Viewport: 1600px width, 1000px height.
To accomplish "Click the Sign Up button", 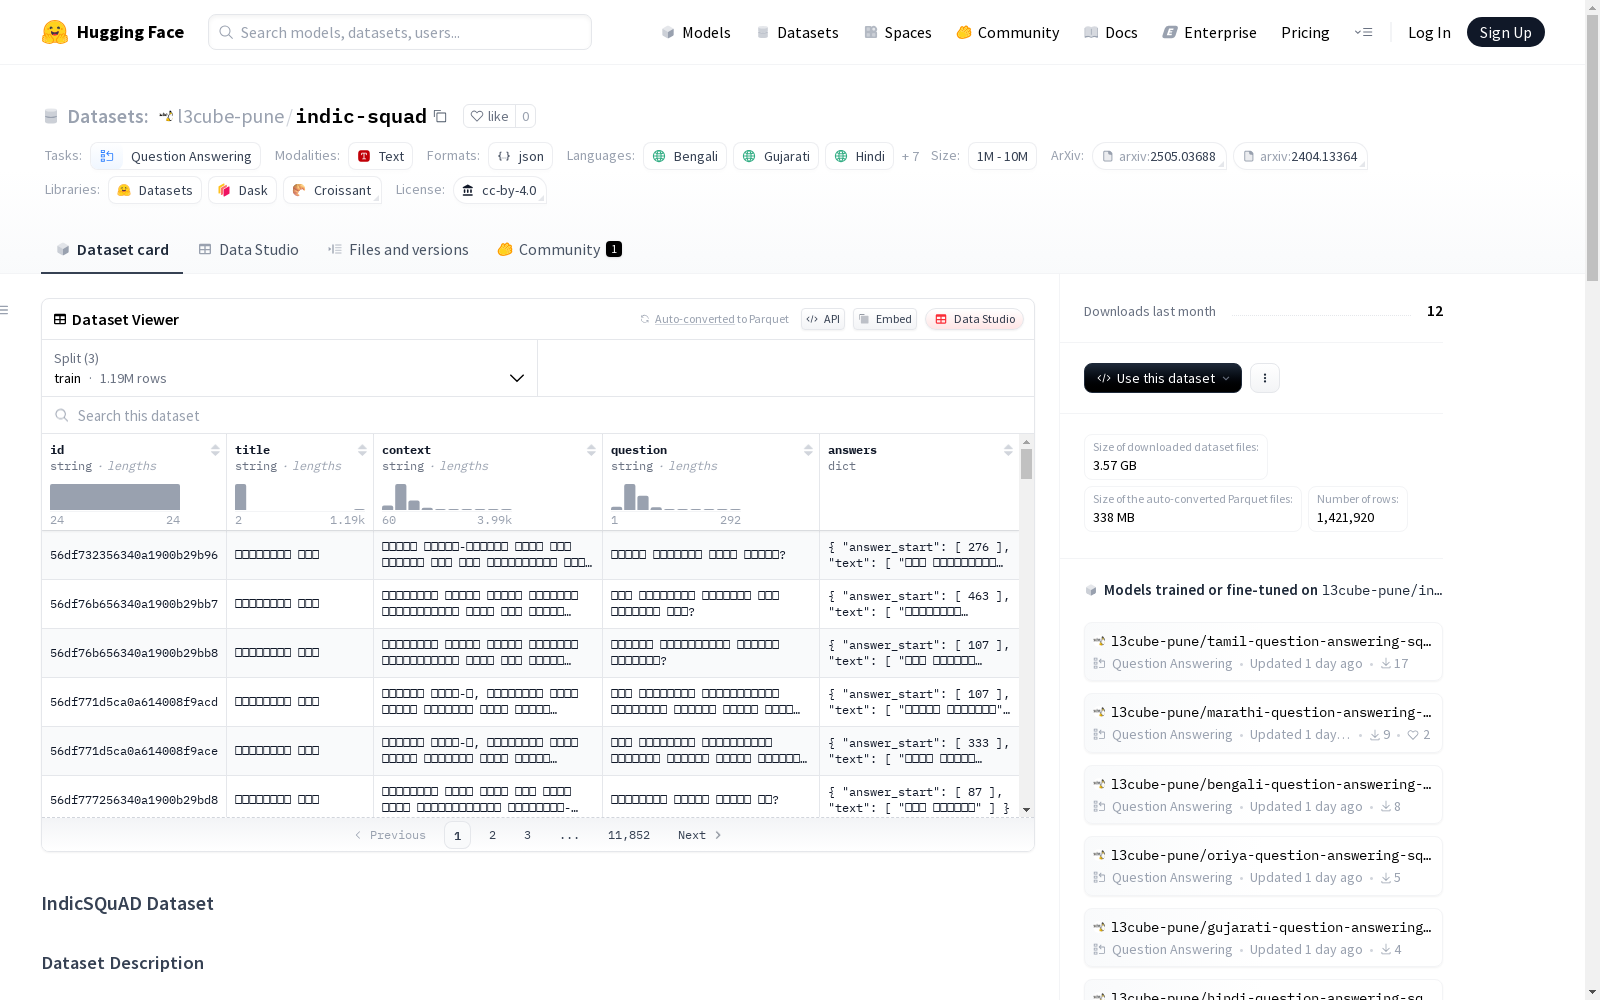I will click(1505, 32).
